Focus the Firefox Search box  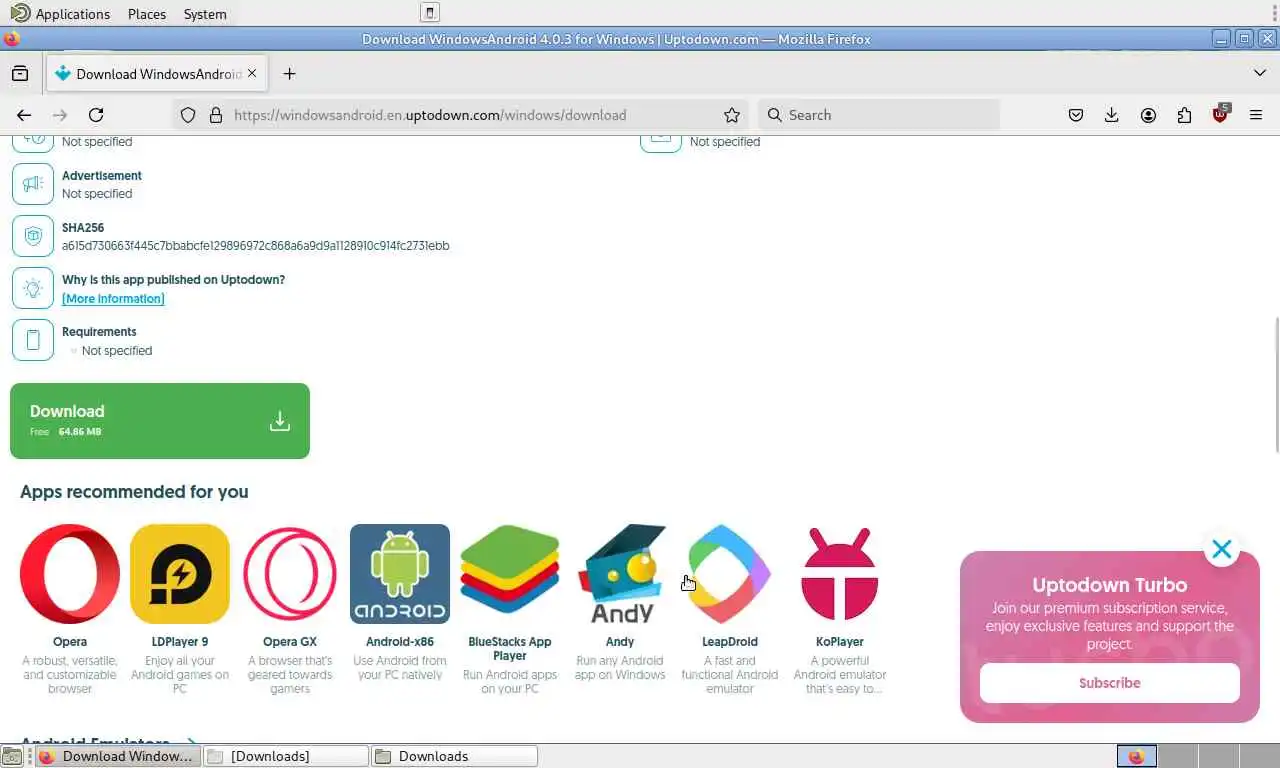coord(880,115)
